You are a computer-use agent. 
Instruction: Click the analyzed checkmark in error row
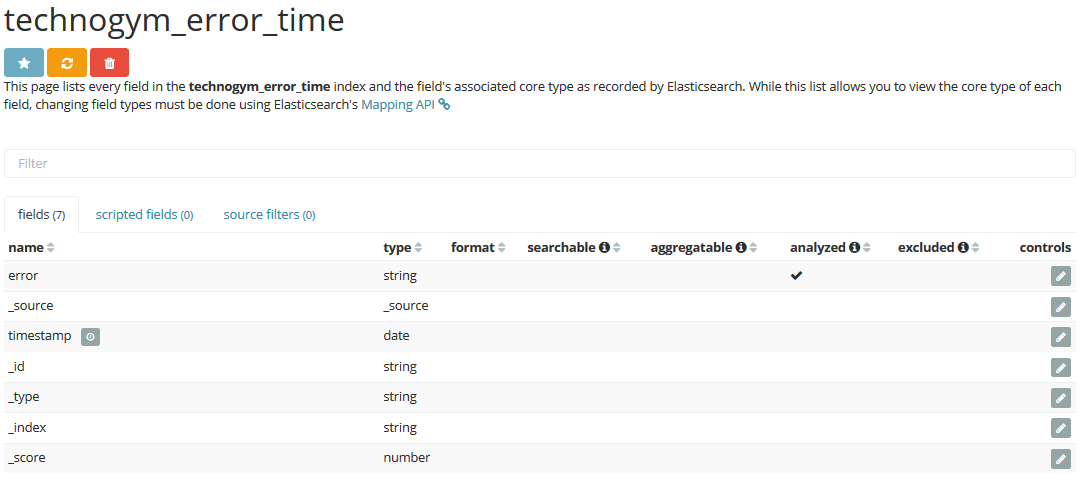tap(796, 276)
